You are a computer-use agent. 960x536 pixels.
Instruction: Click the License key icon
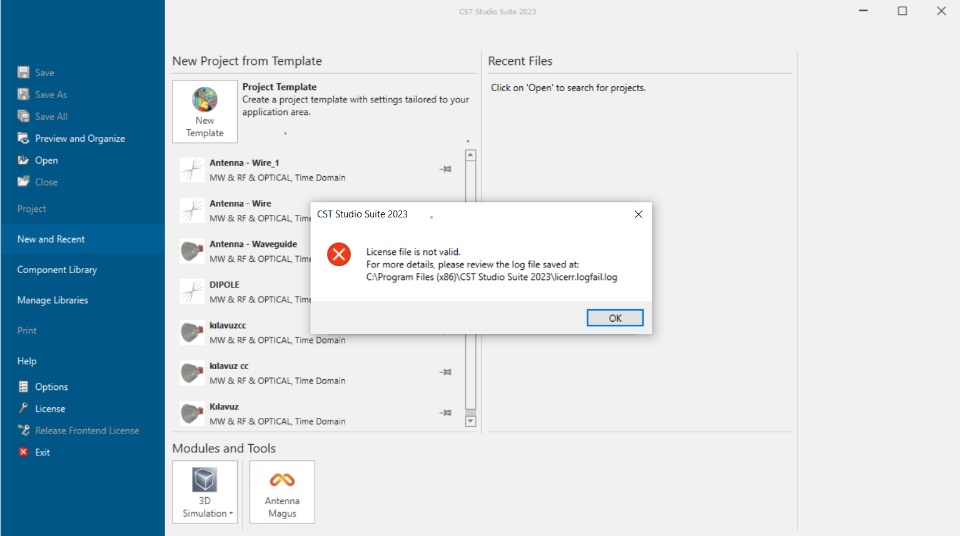point(23,409)
